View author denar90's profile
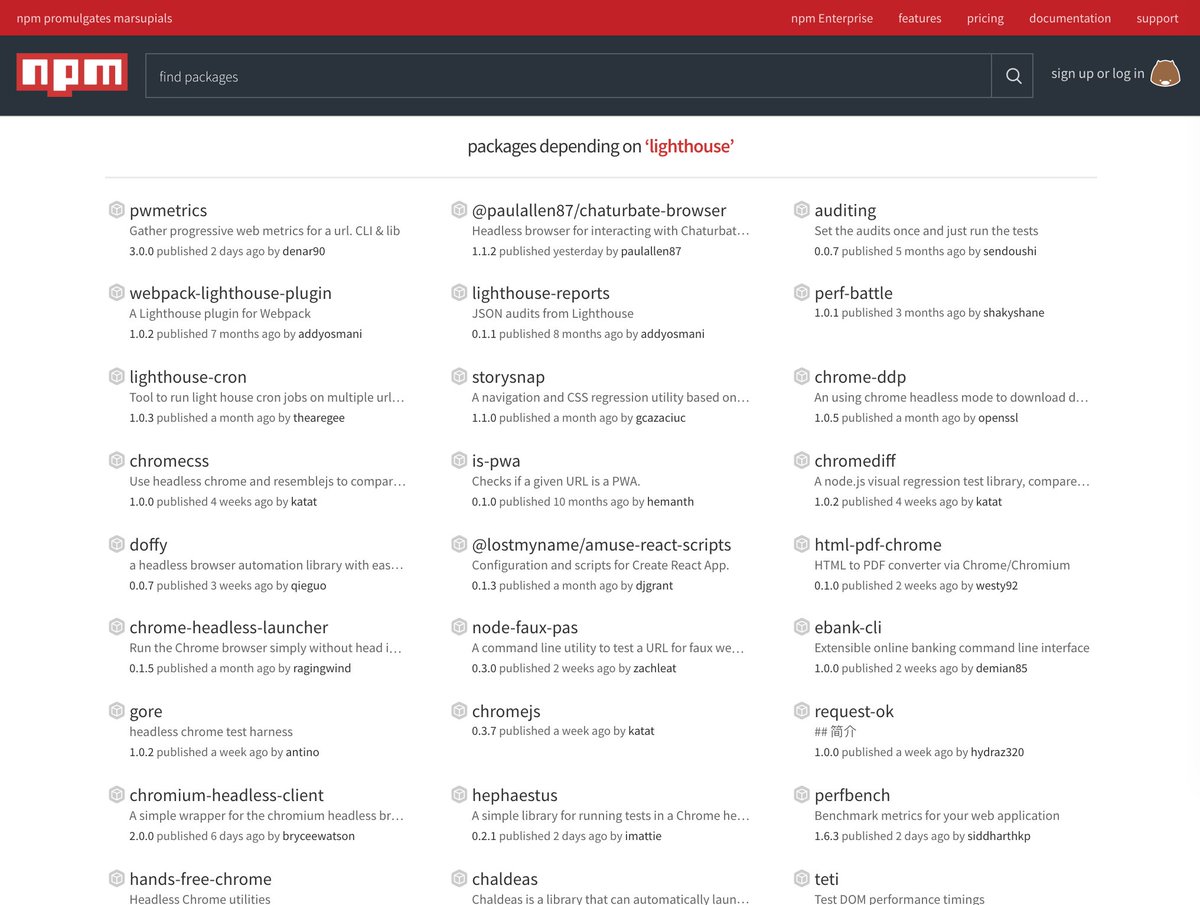 304,251
